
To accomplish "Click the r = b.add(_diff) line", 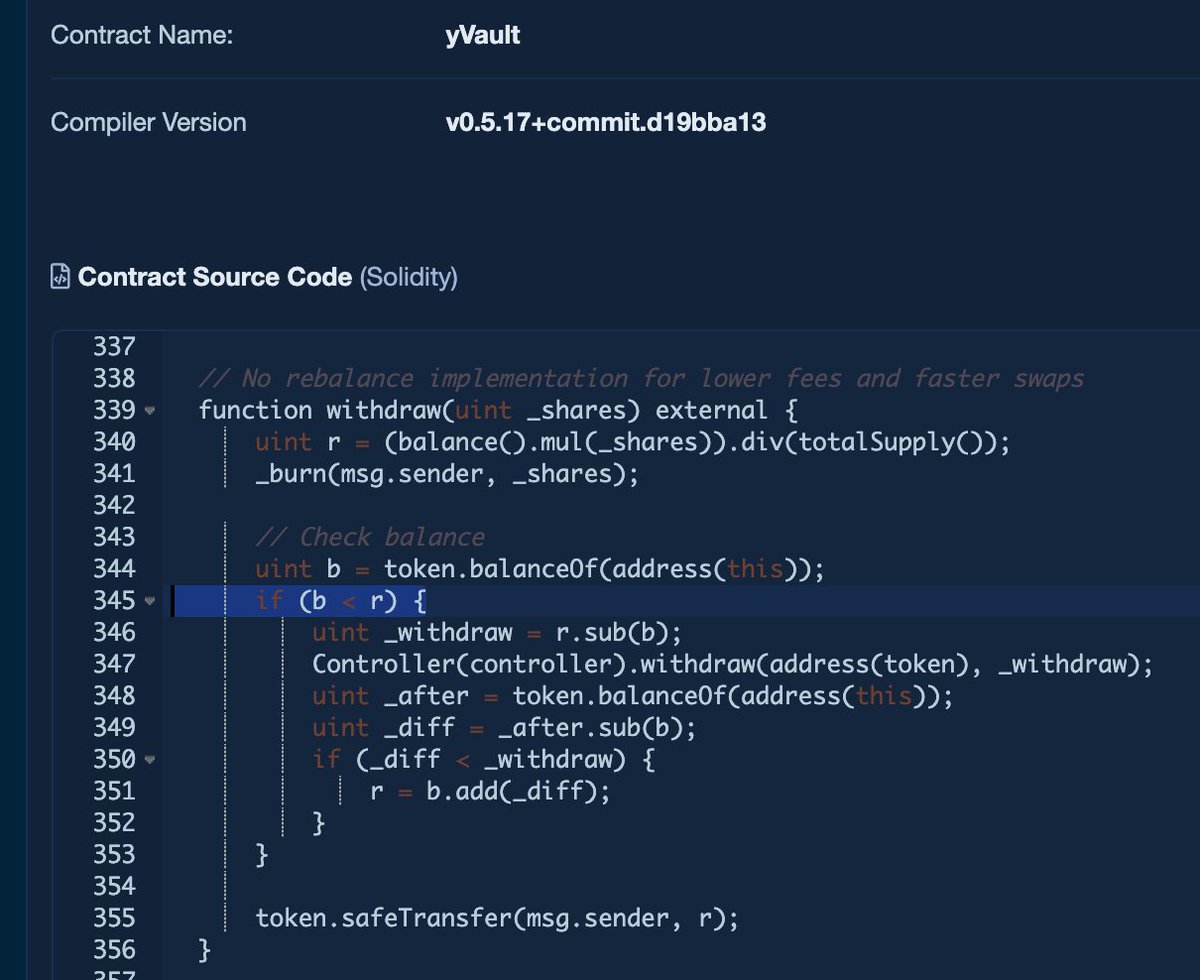I will 490,792.
